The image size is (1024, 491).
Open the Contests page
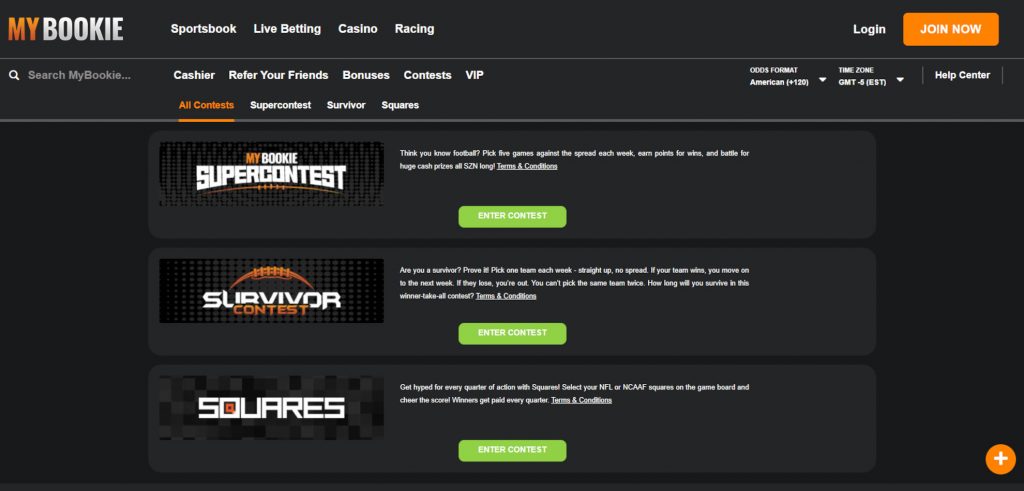427,75
